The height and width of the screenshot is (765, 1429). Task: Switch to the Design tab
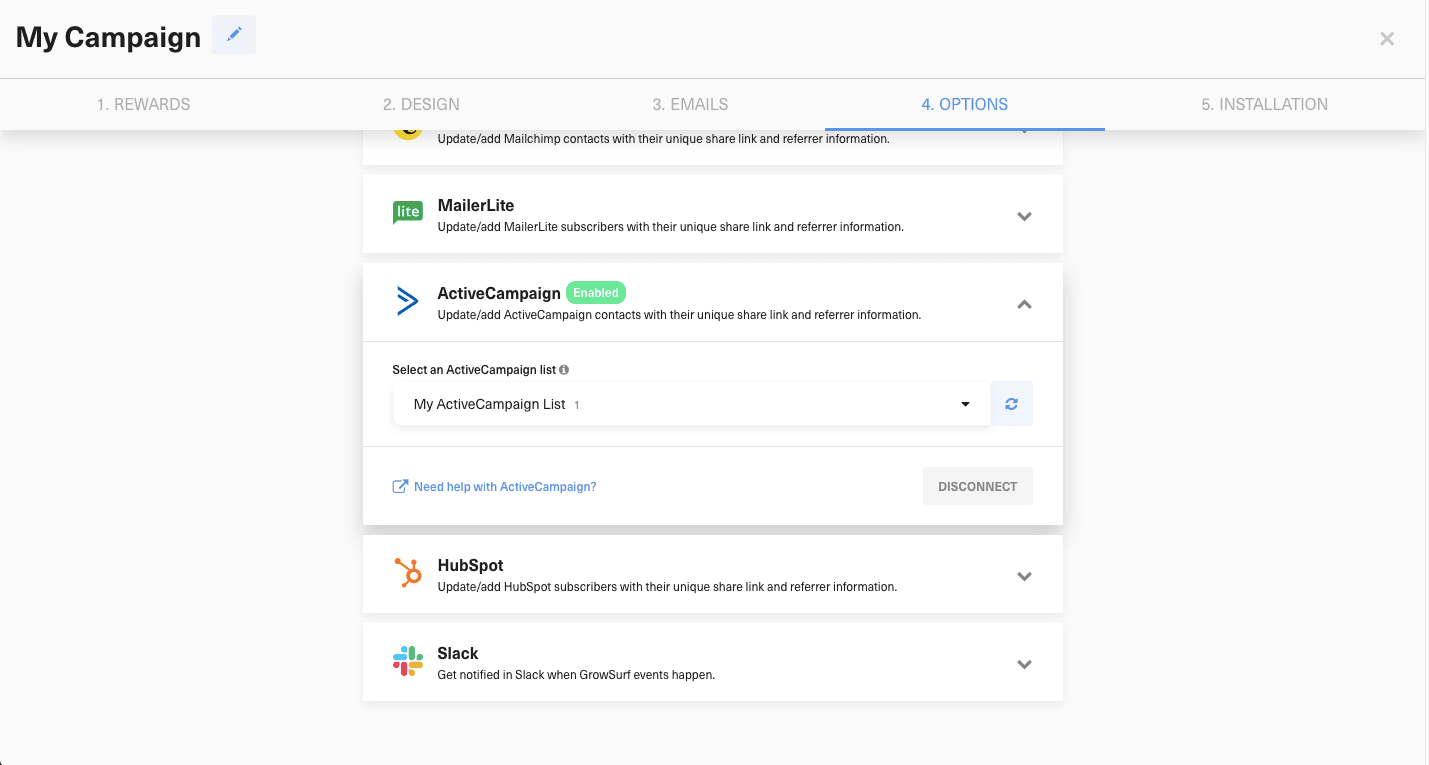tap(420, 103)
